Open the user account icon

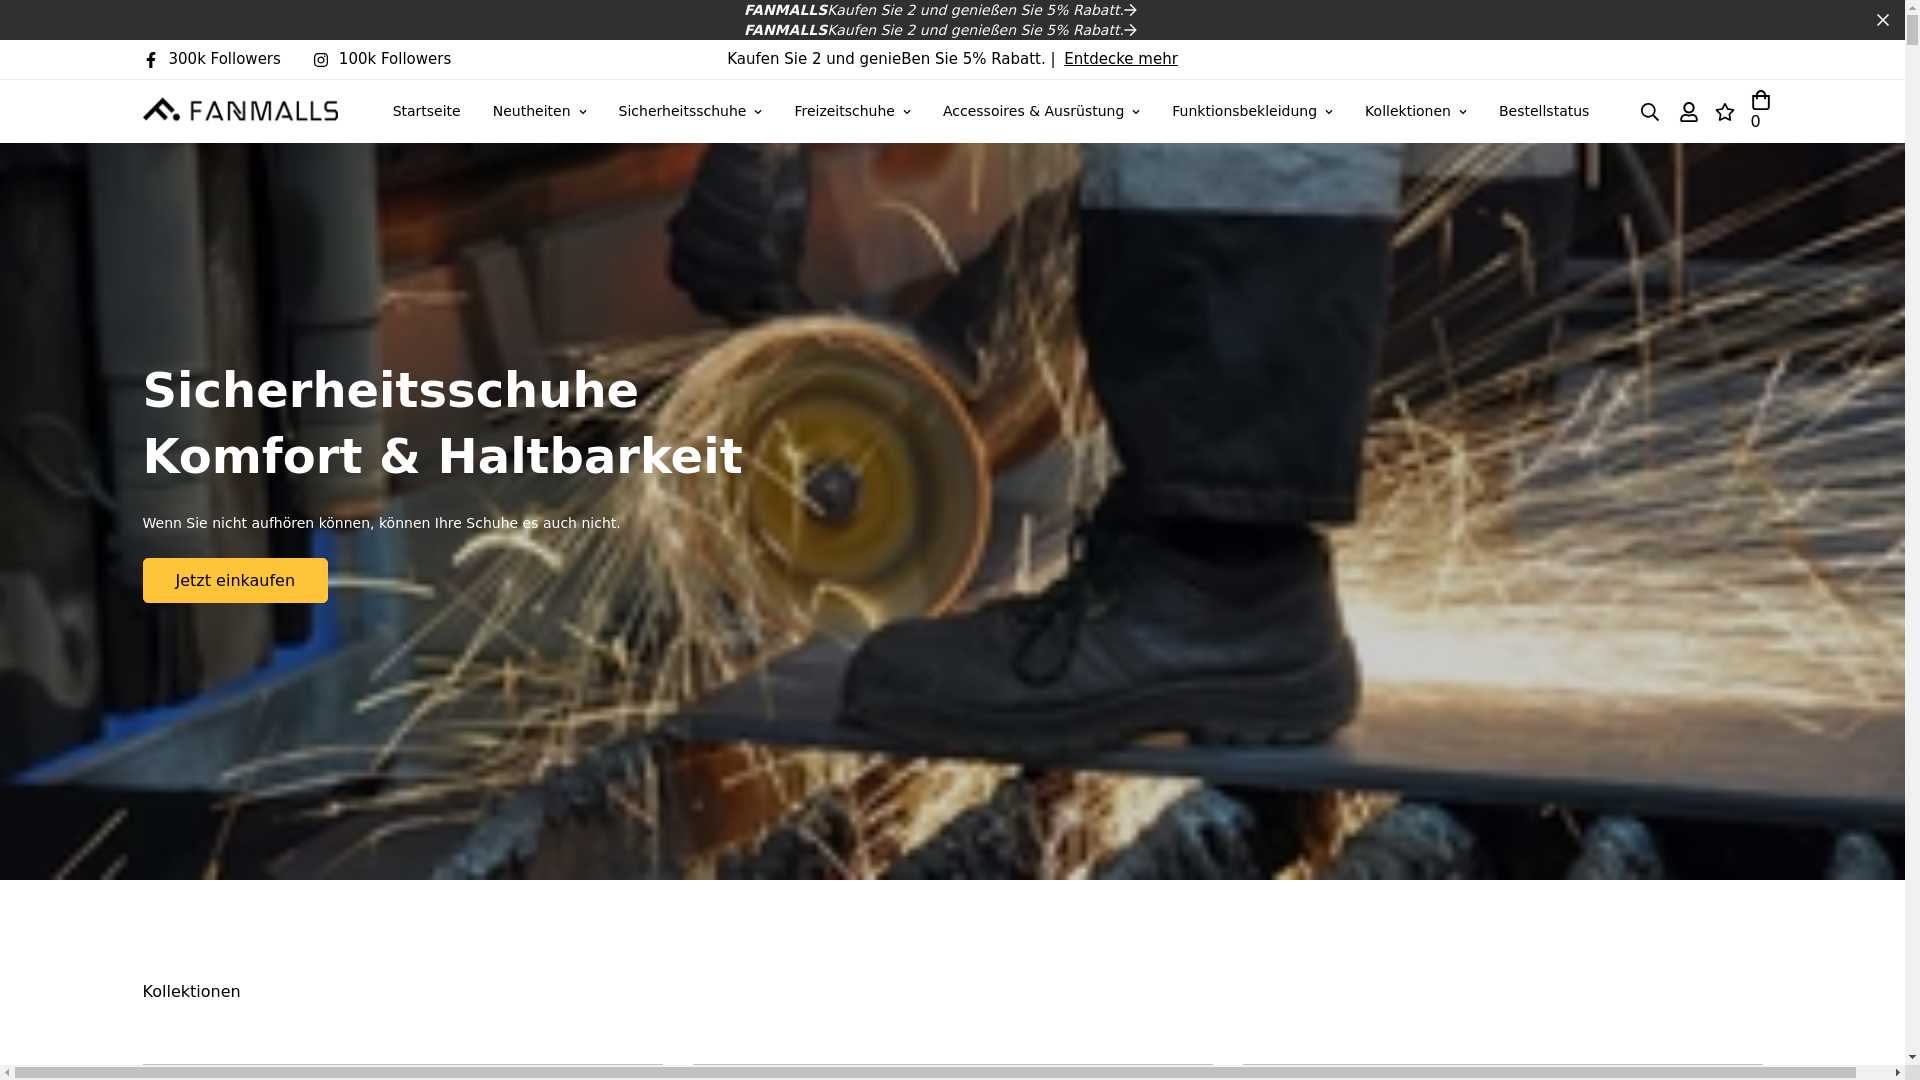(x=1689, y=112)
